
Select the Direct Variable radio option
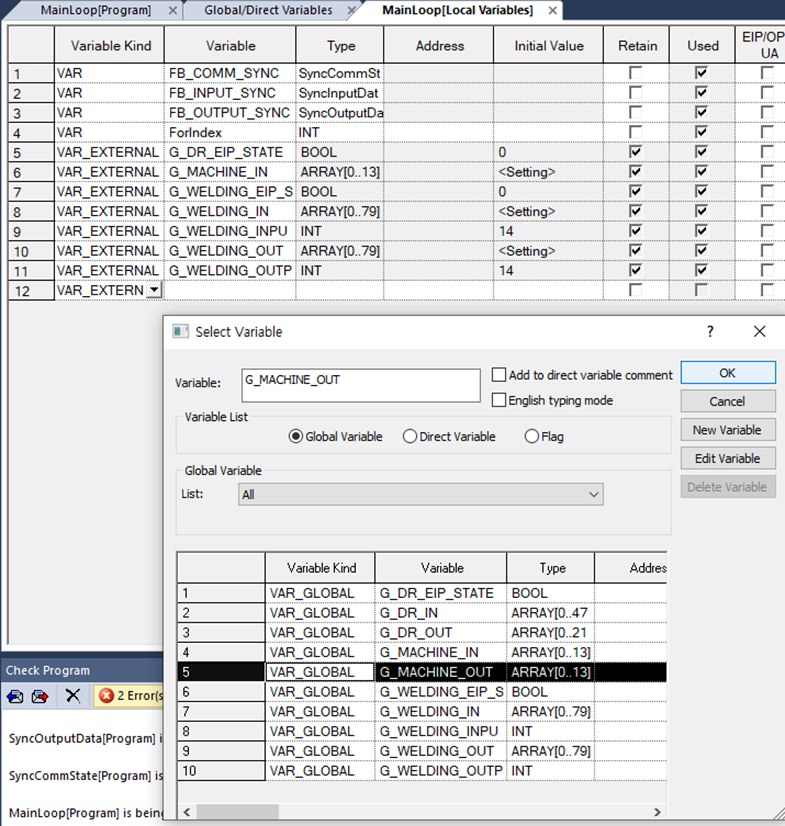tap(410, 436)
